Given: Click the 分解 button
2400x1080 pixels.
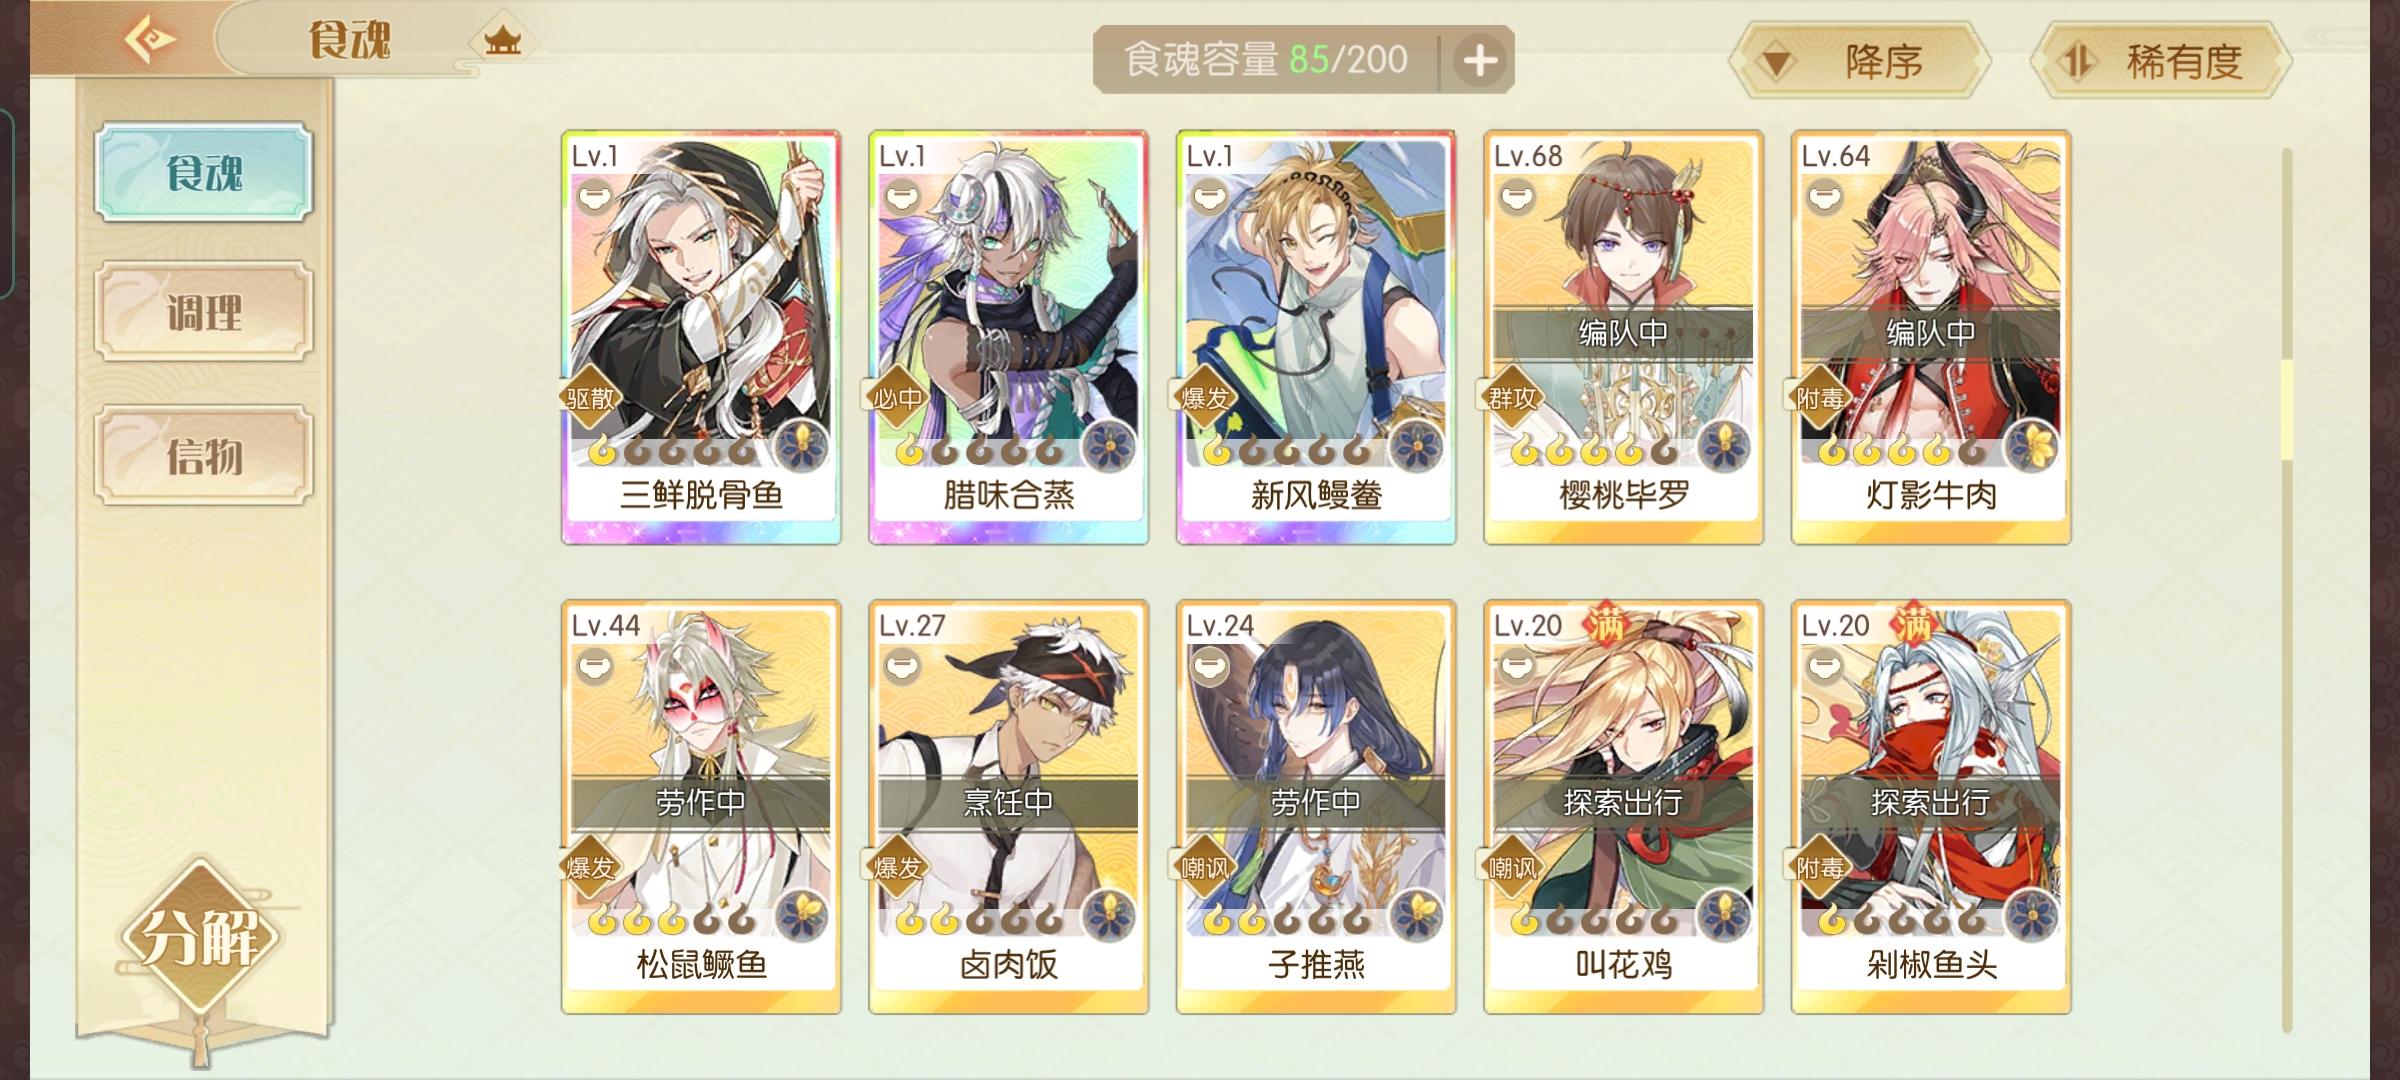Looking at the screenshot, I should (x=201, y=937).
